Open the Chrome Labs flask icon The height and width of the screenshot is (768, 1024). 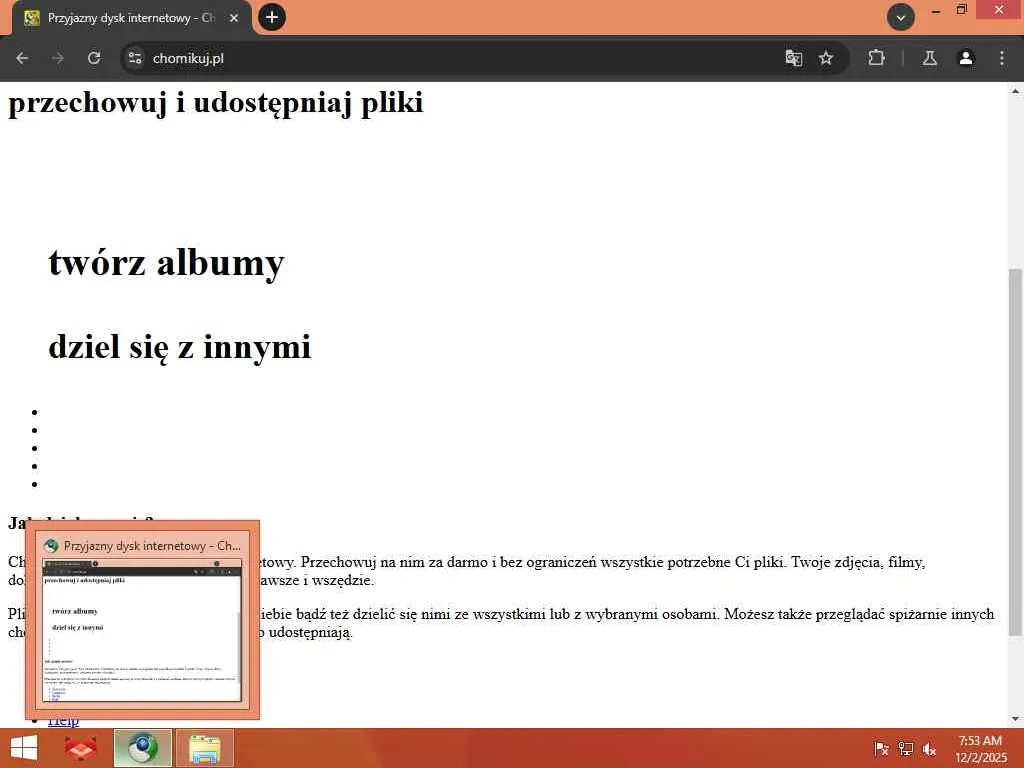tap(930, 58)
